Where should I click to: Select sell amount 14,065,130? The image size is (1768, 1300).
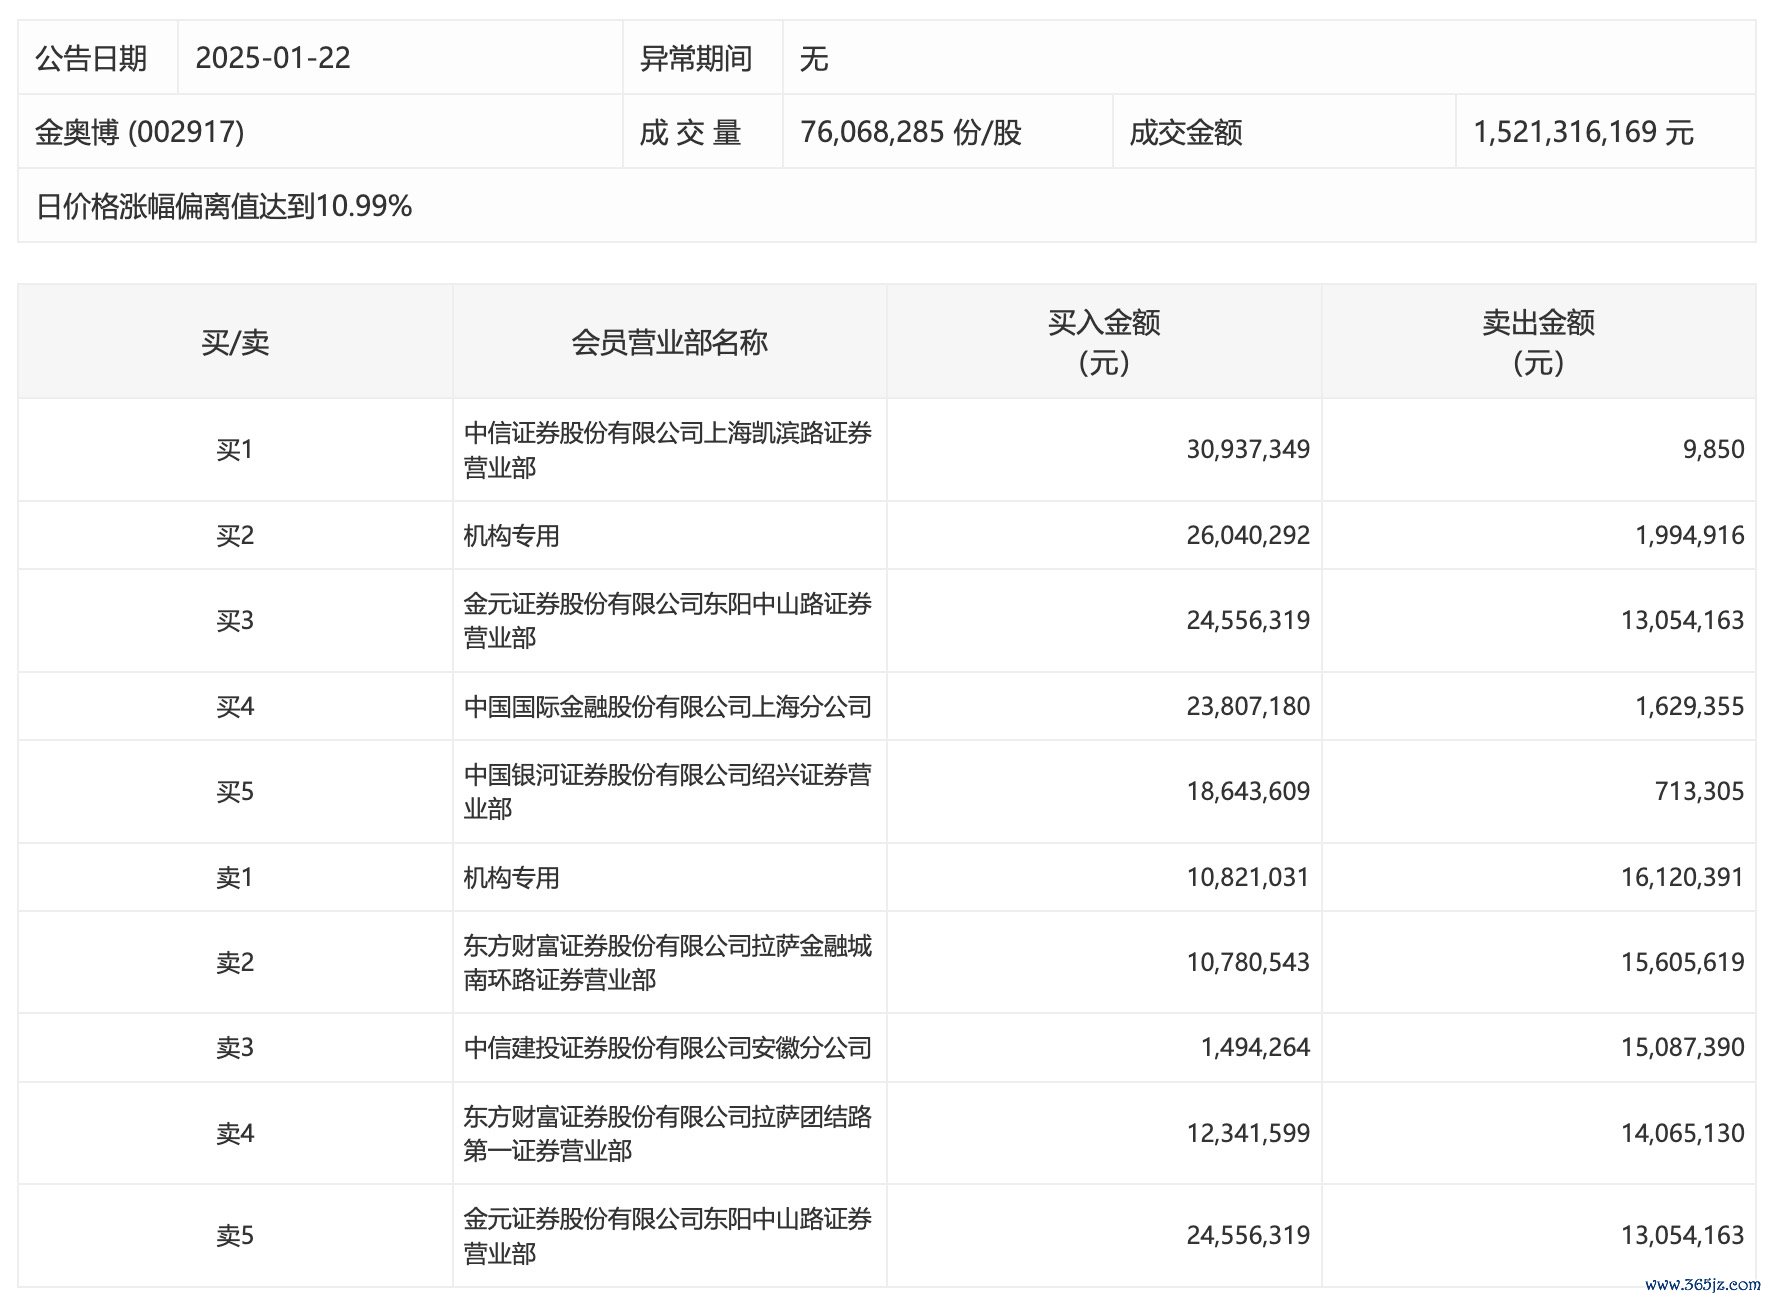coord(1683,1134)
